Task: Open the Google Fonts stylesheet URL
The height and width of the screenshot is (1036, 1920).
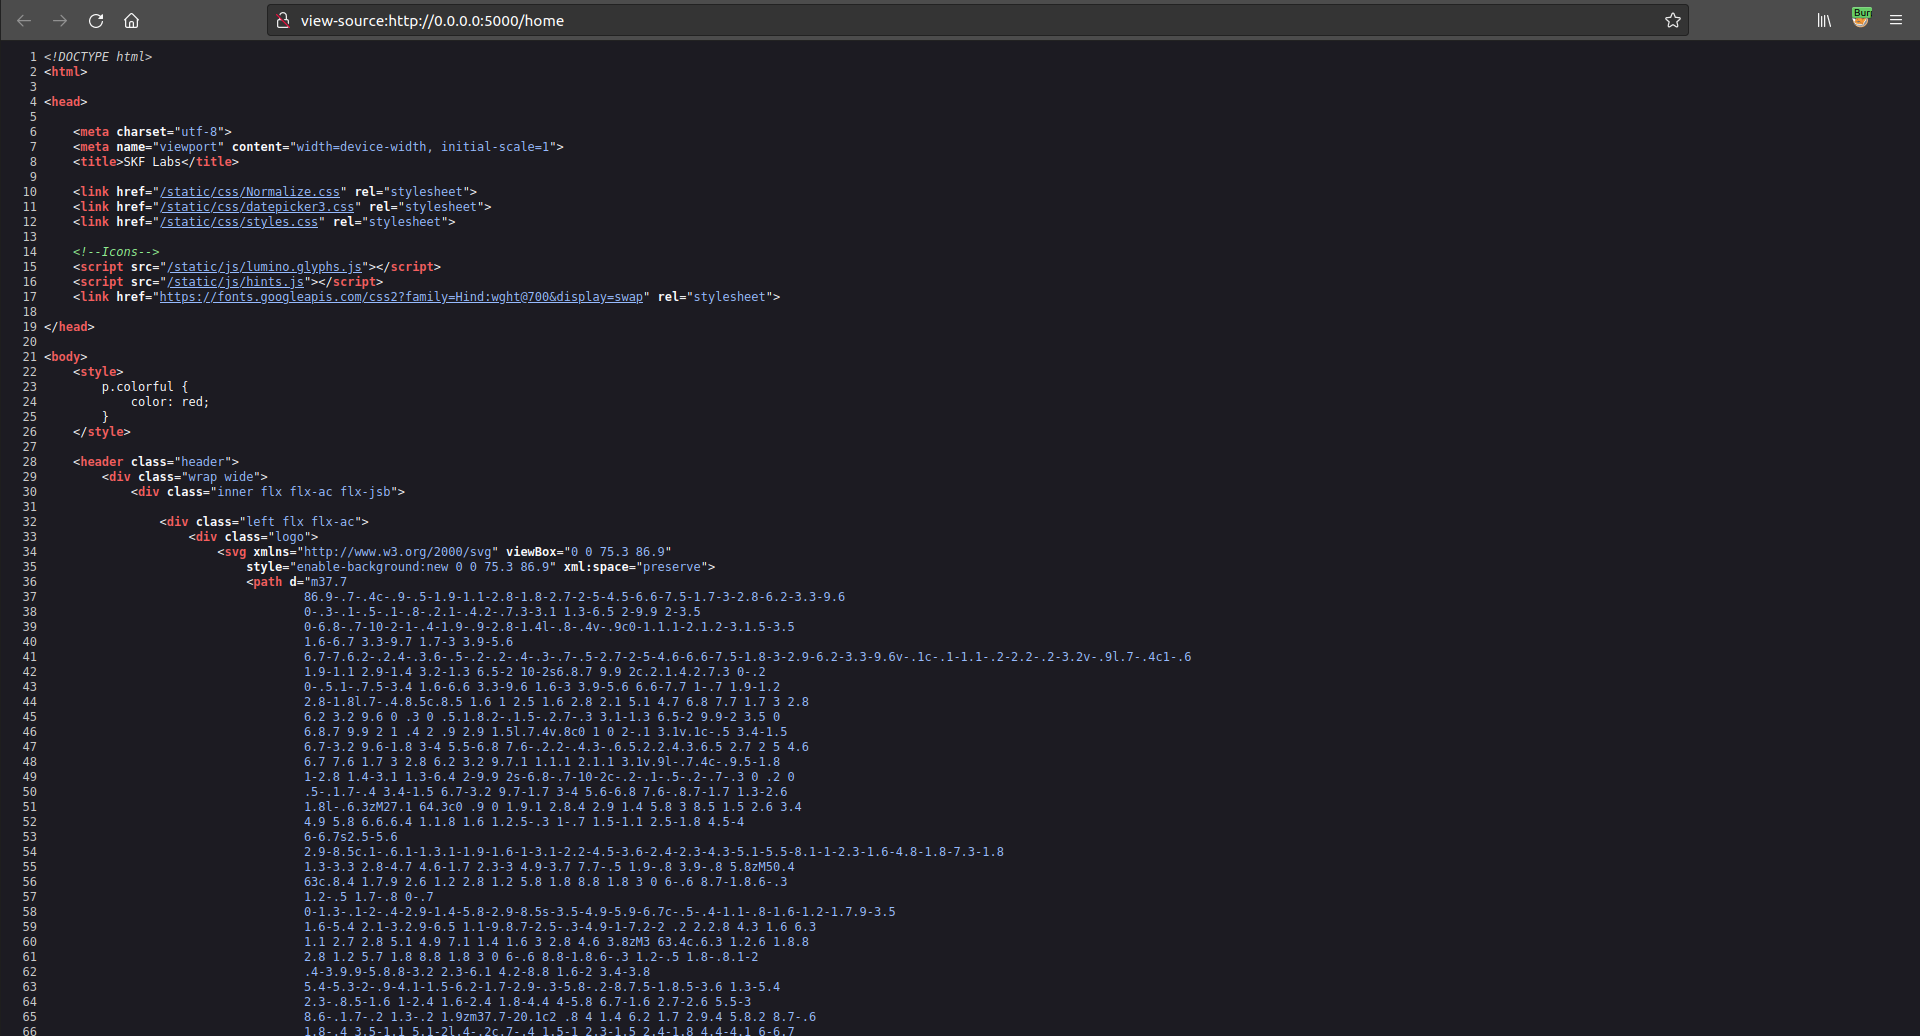Action: 401,297
